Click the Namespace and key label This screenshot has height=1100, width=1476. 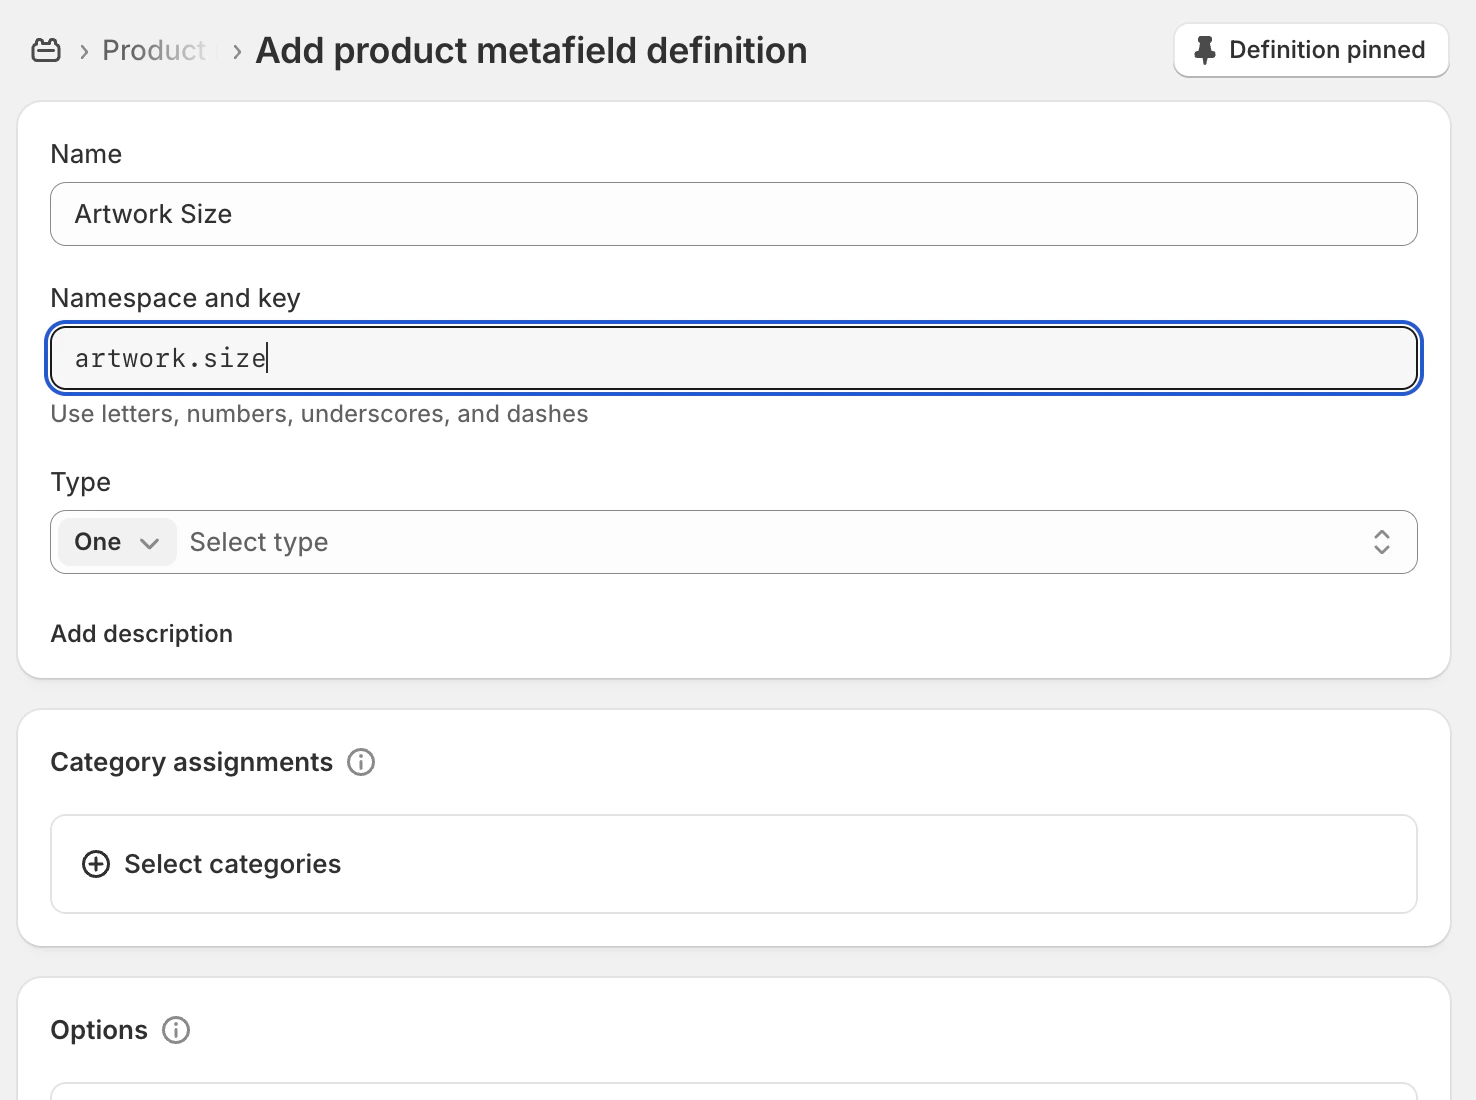pyautogui.click(x=176, y=298)
